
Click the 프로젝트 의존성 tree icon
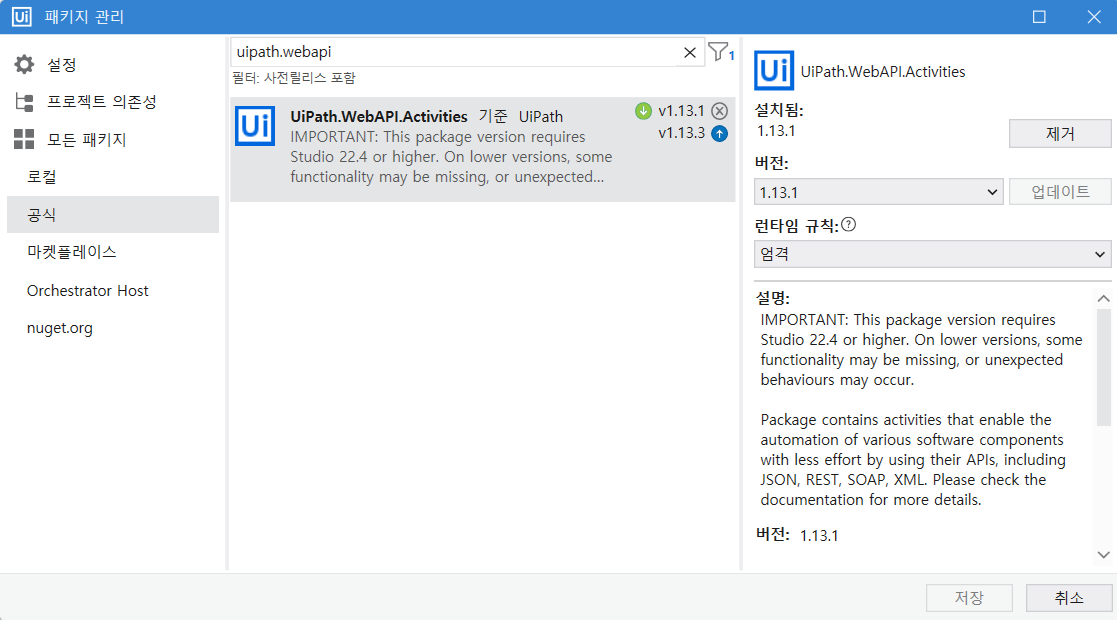tap(24, 102)
